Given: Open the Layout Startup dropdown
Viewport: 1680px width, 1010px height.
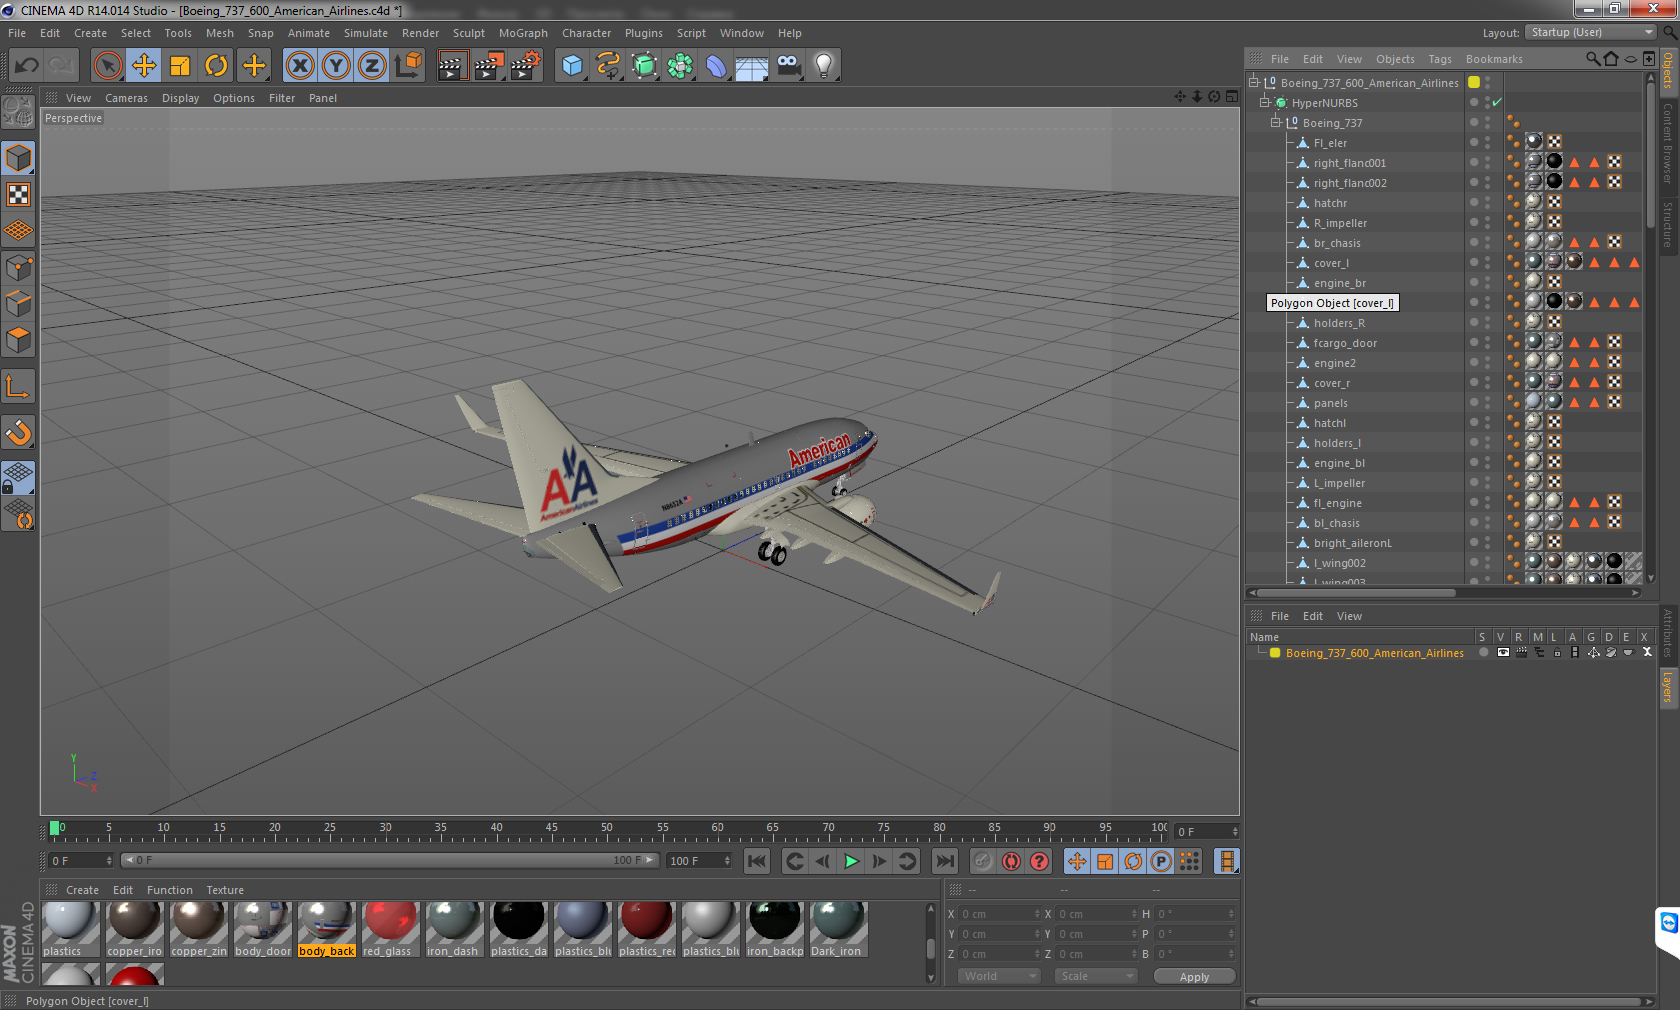Looking at the screenshot, I should (x=1592, y=32).
